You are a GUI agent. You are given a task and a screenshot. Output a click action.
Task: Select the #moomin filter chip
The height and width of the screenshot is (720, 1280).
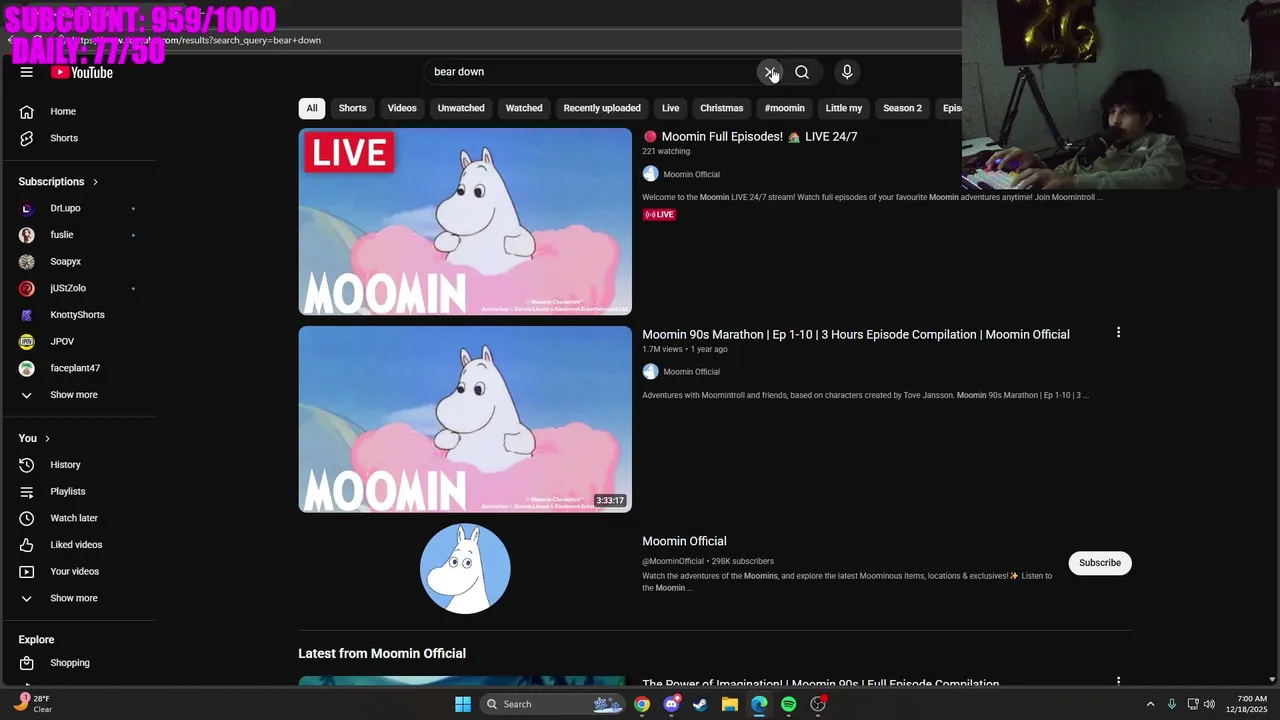tap(785, 108)
